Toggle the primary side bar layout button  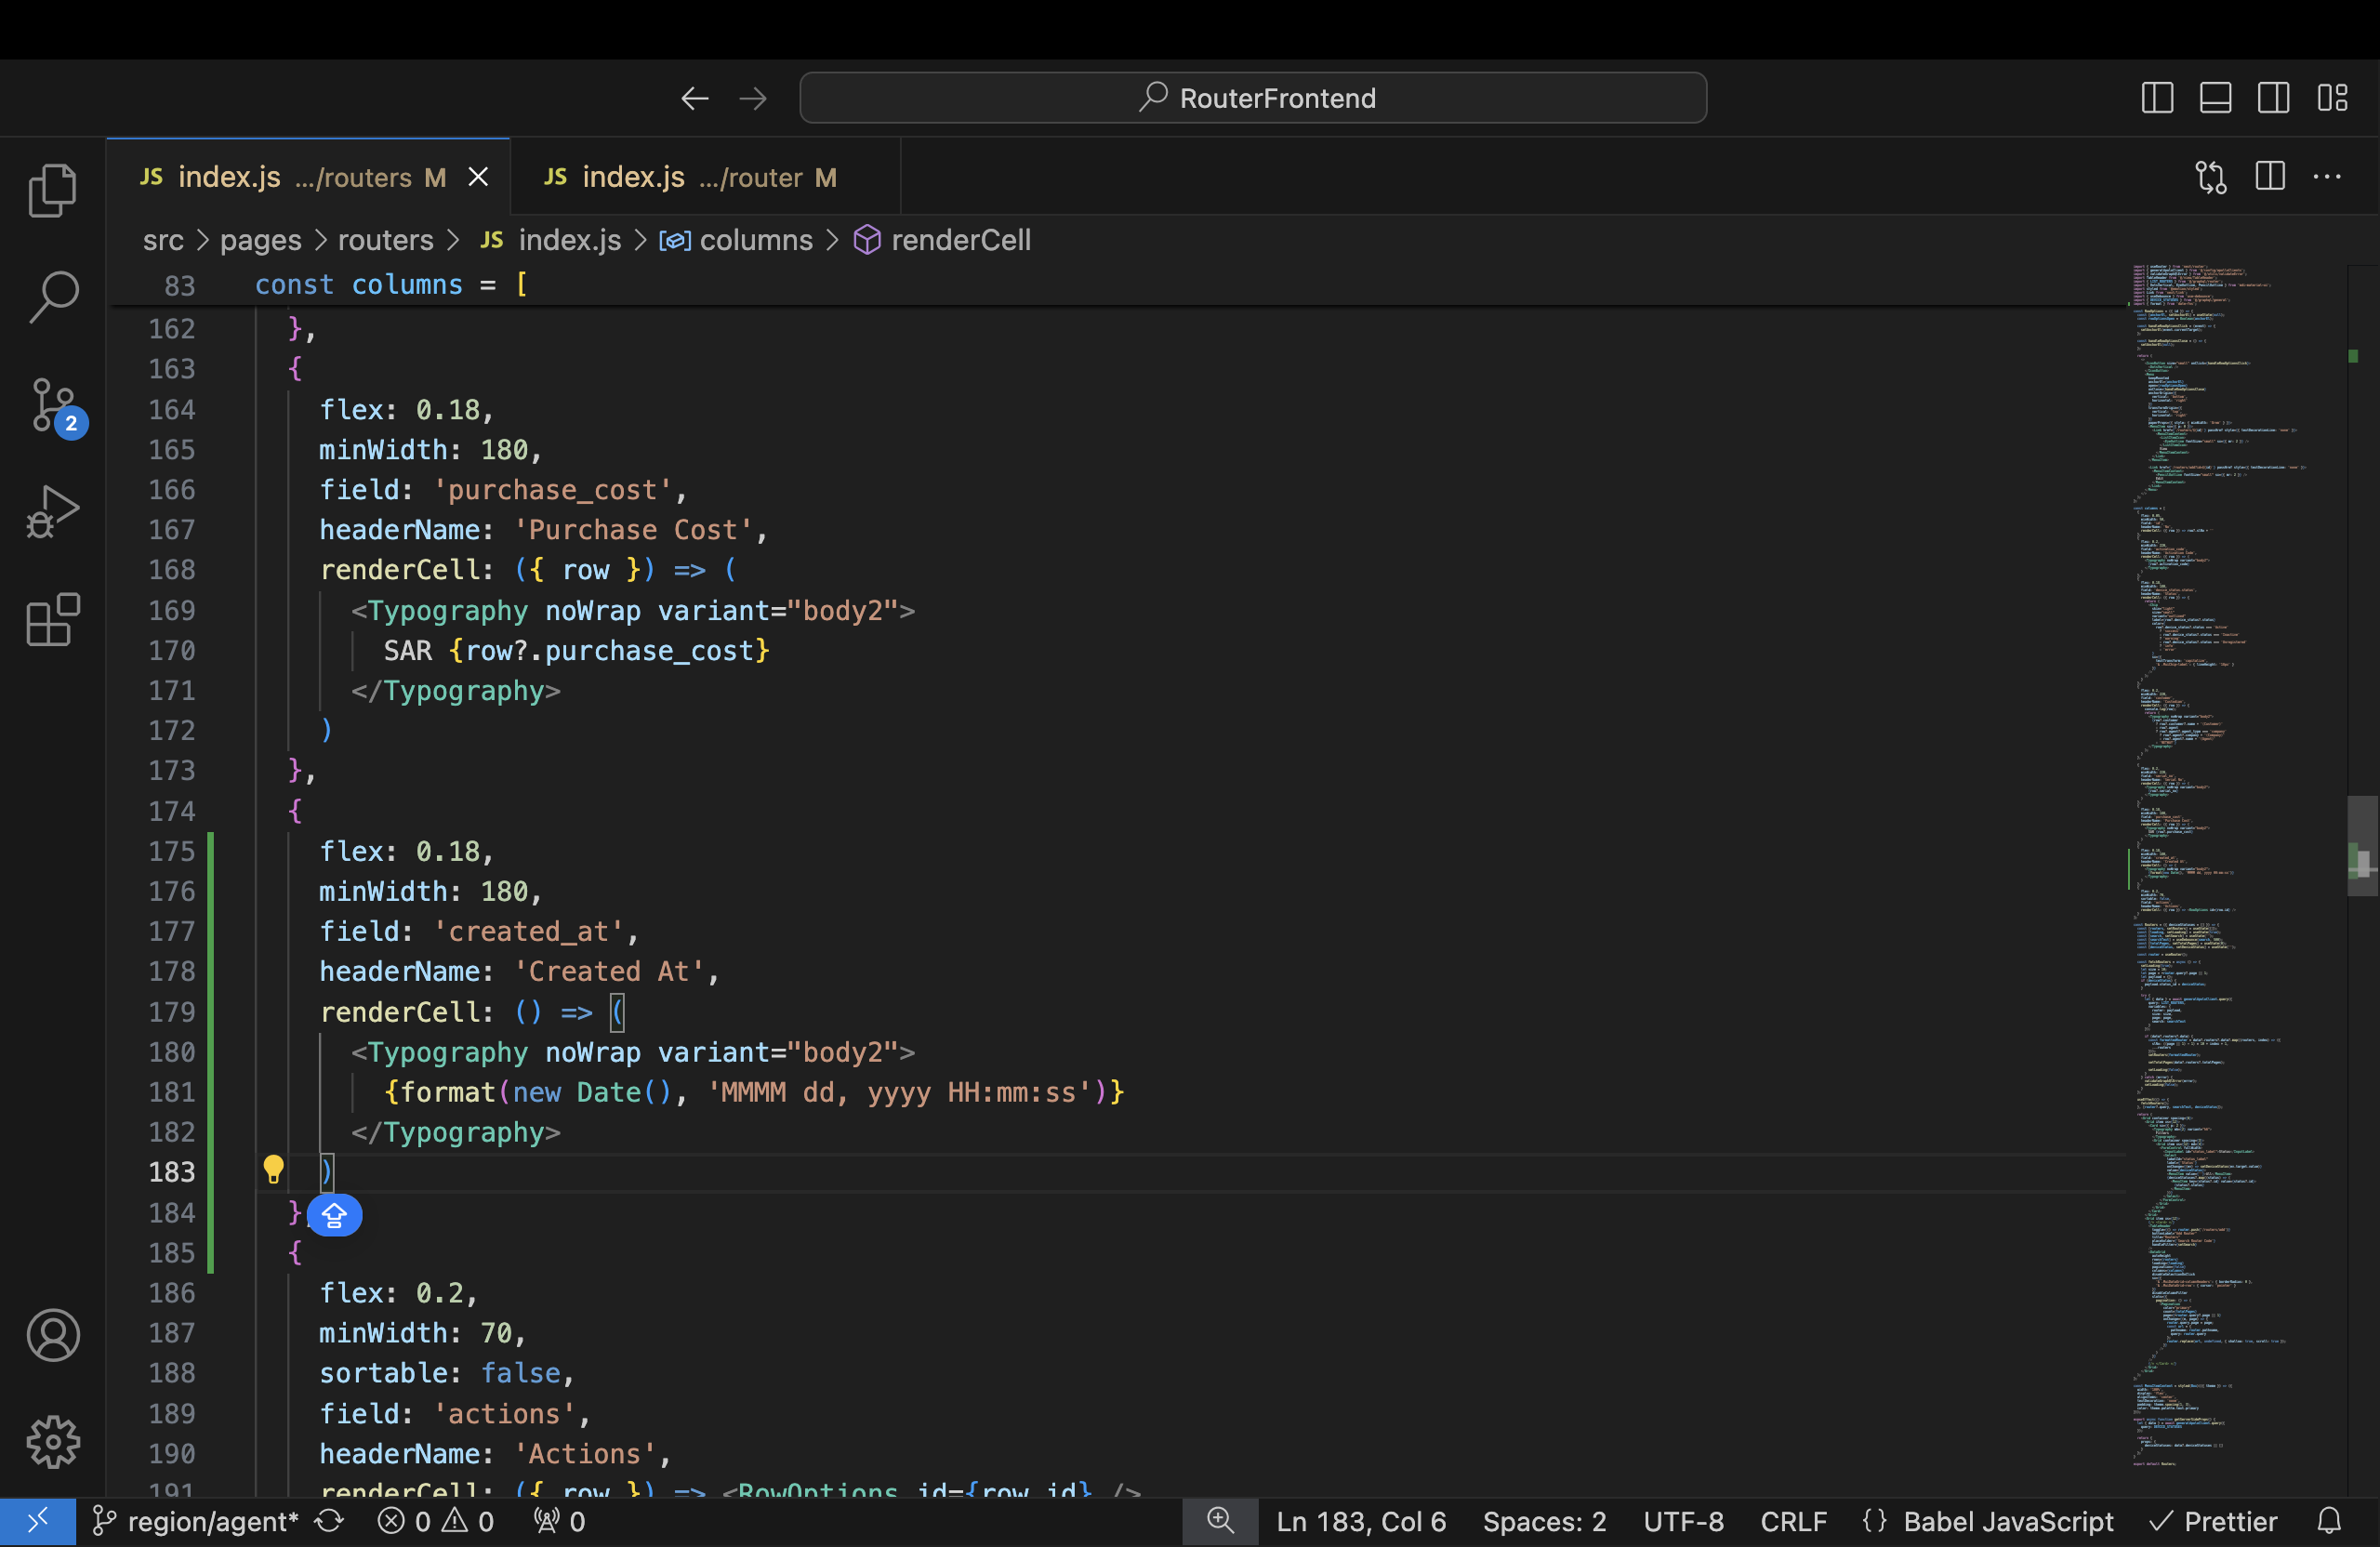2157,98
